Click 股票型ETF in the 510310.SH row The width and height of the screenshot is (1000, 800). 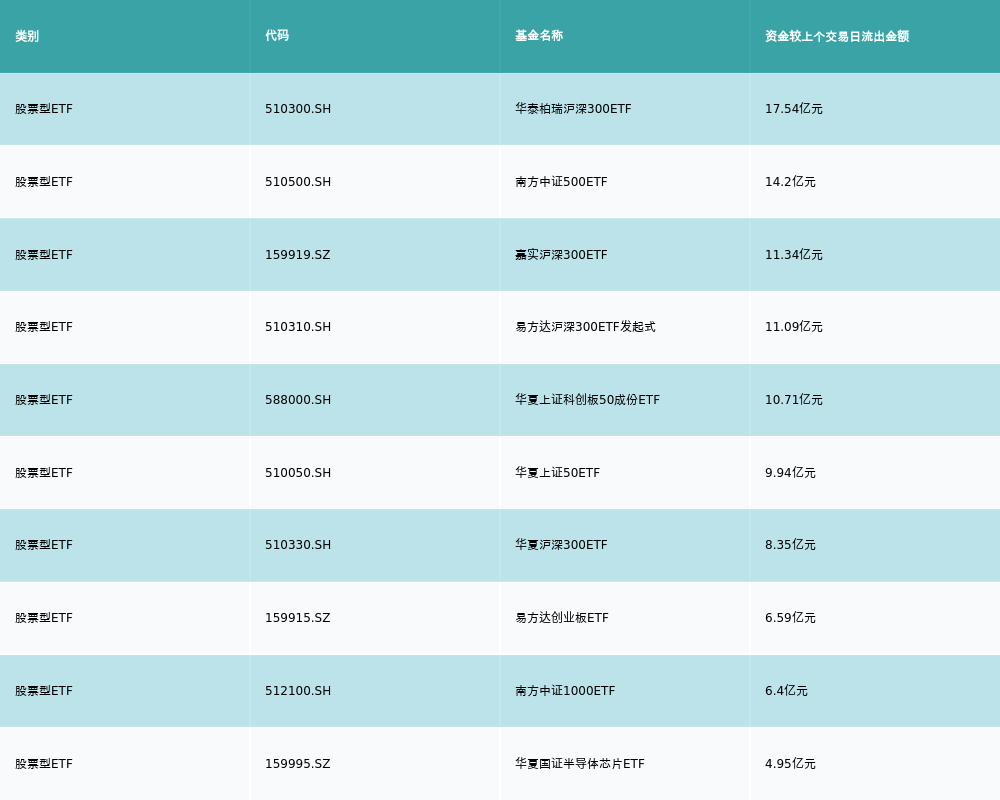44,327
